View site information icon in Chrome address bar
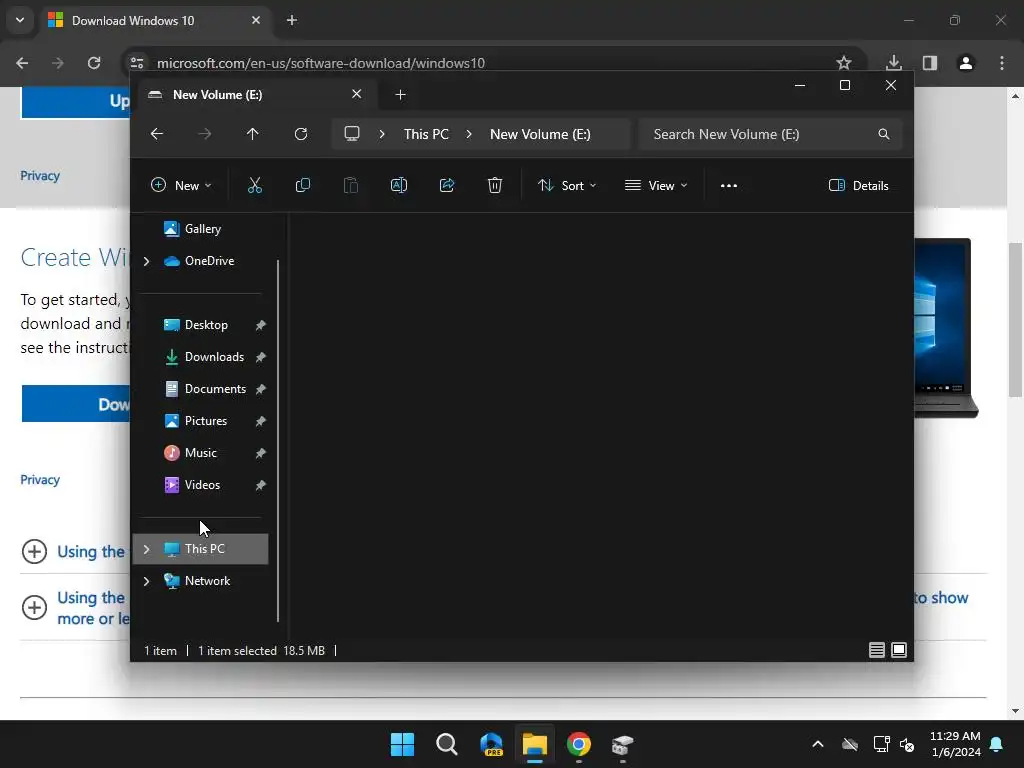The image size is (1024, 768). (137, 63)
